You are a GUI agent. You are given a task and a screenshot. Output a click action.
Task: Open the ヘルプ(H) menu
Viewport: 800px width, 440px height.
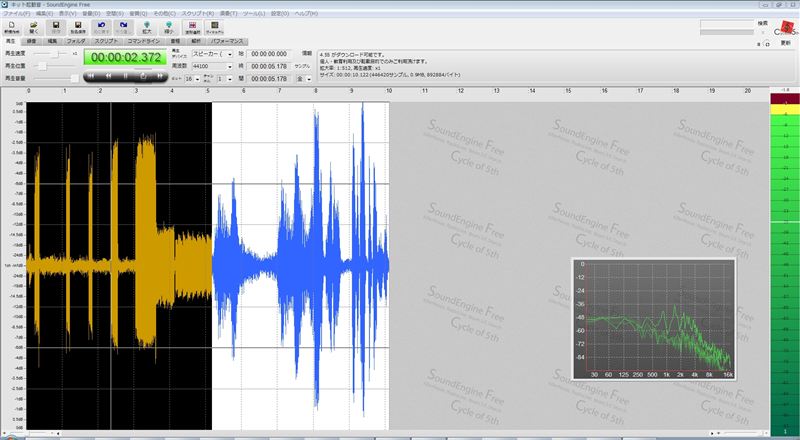[x=306, y=14]
